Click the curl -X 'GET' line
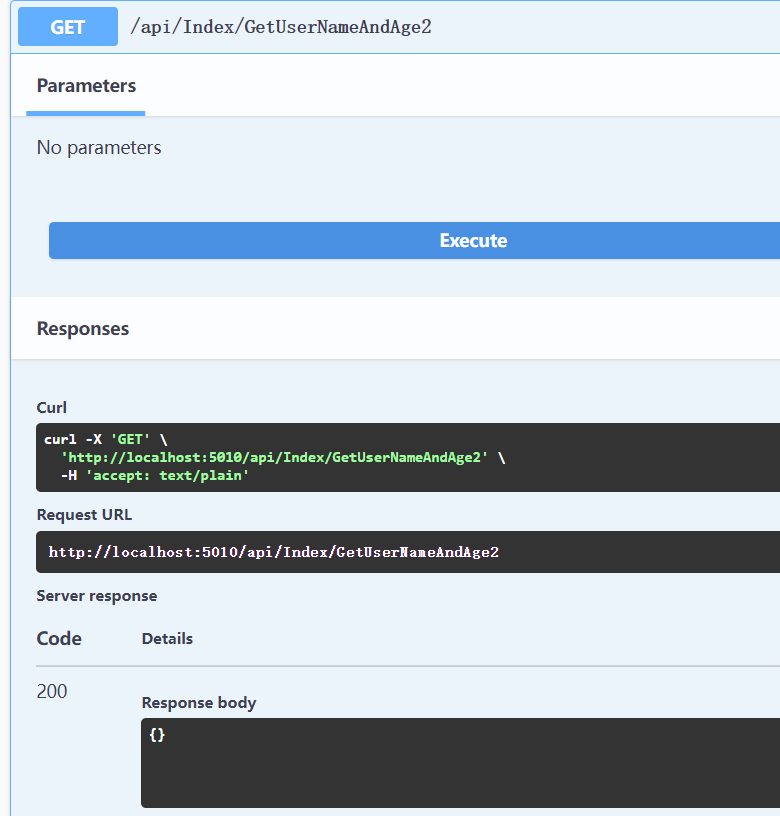This screenshot has width=780, height=816. tap(105, 440)
